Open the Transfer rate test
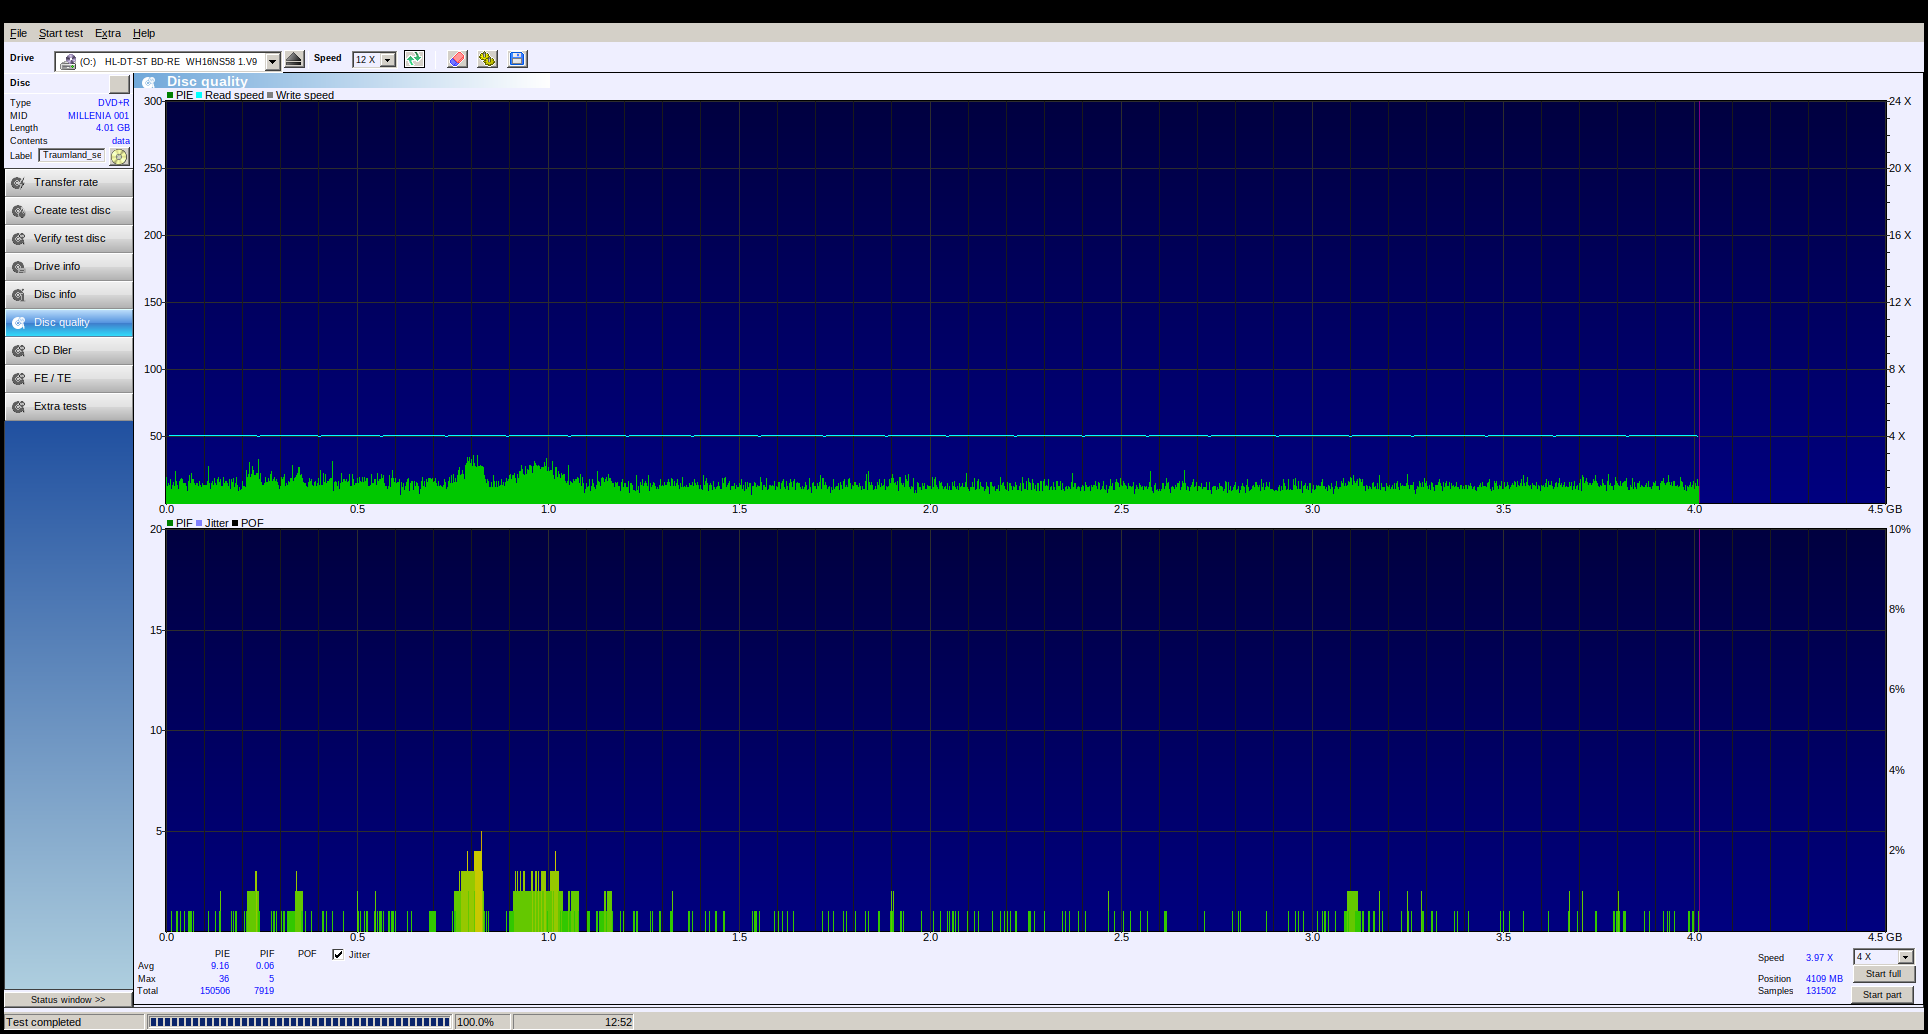 point(68,182)
